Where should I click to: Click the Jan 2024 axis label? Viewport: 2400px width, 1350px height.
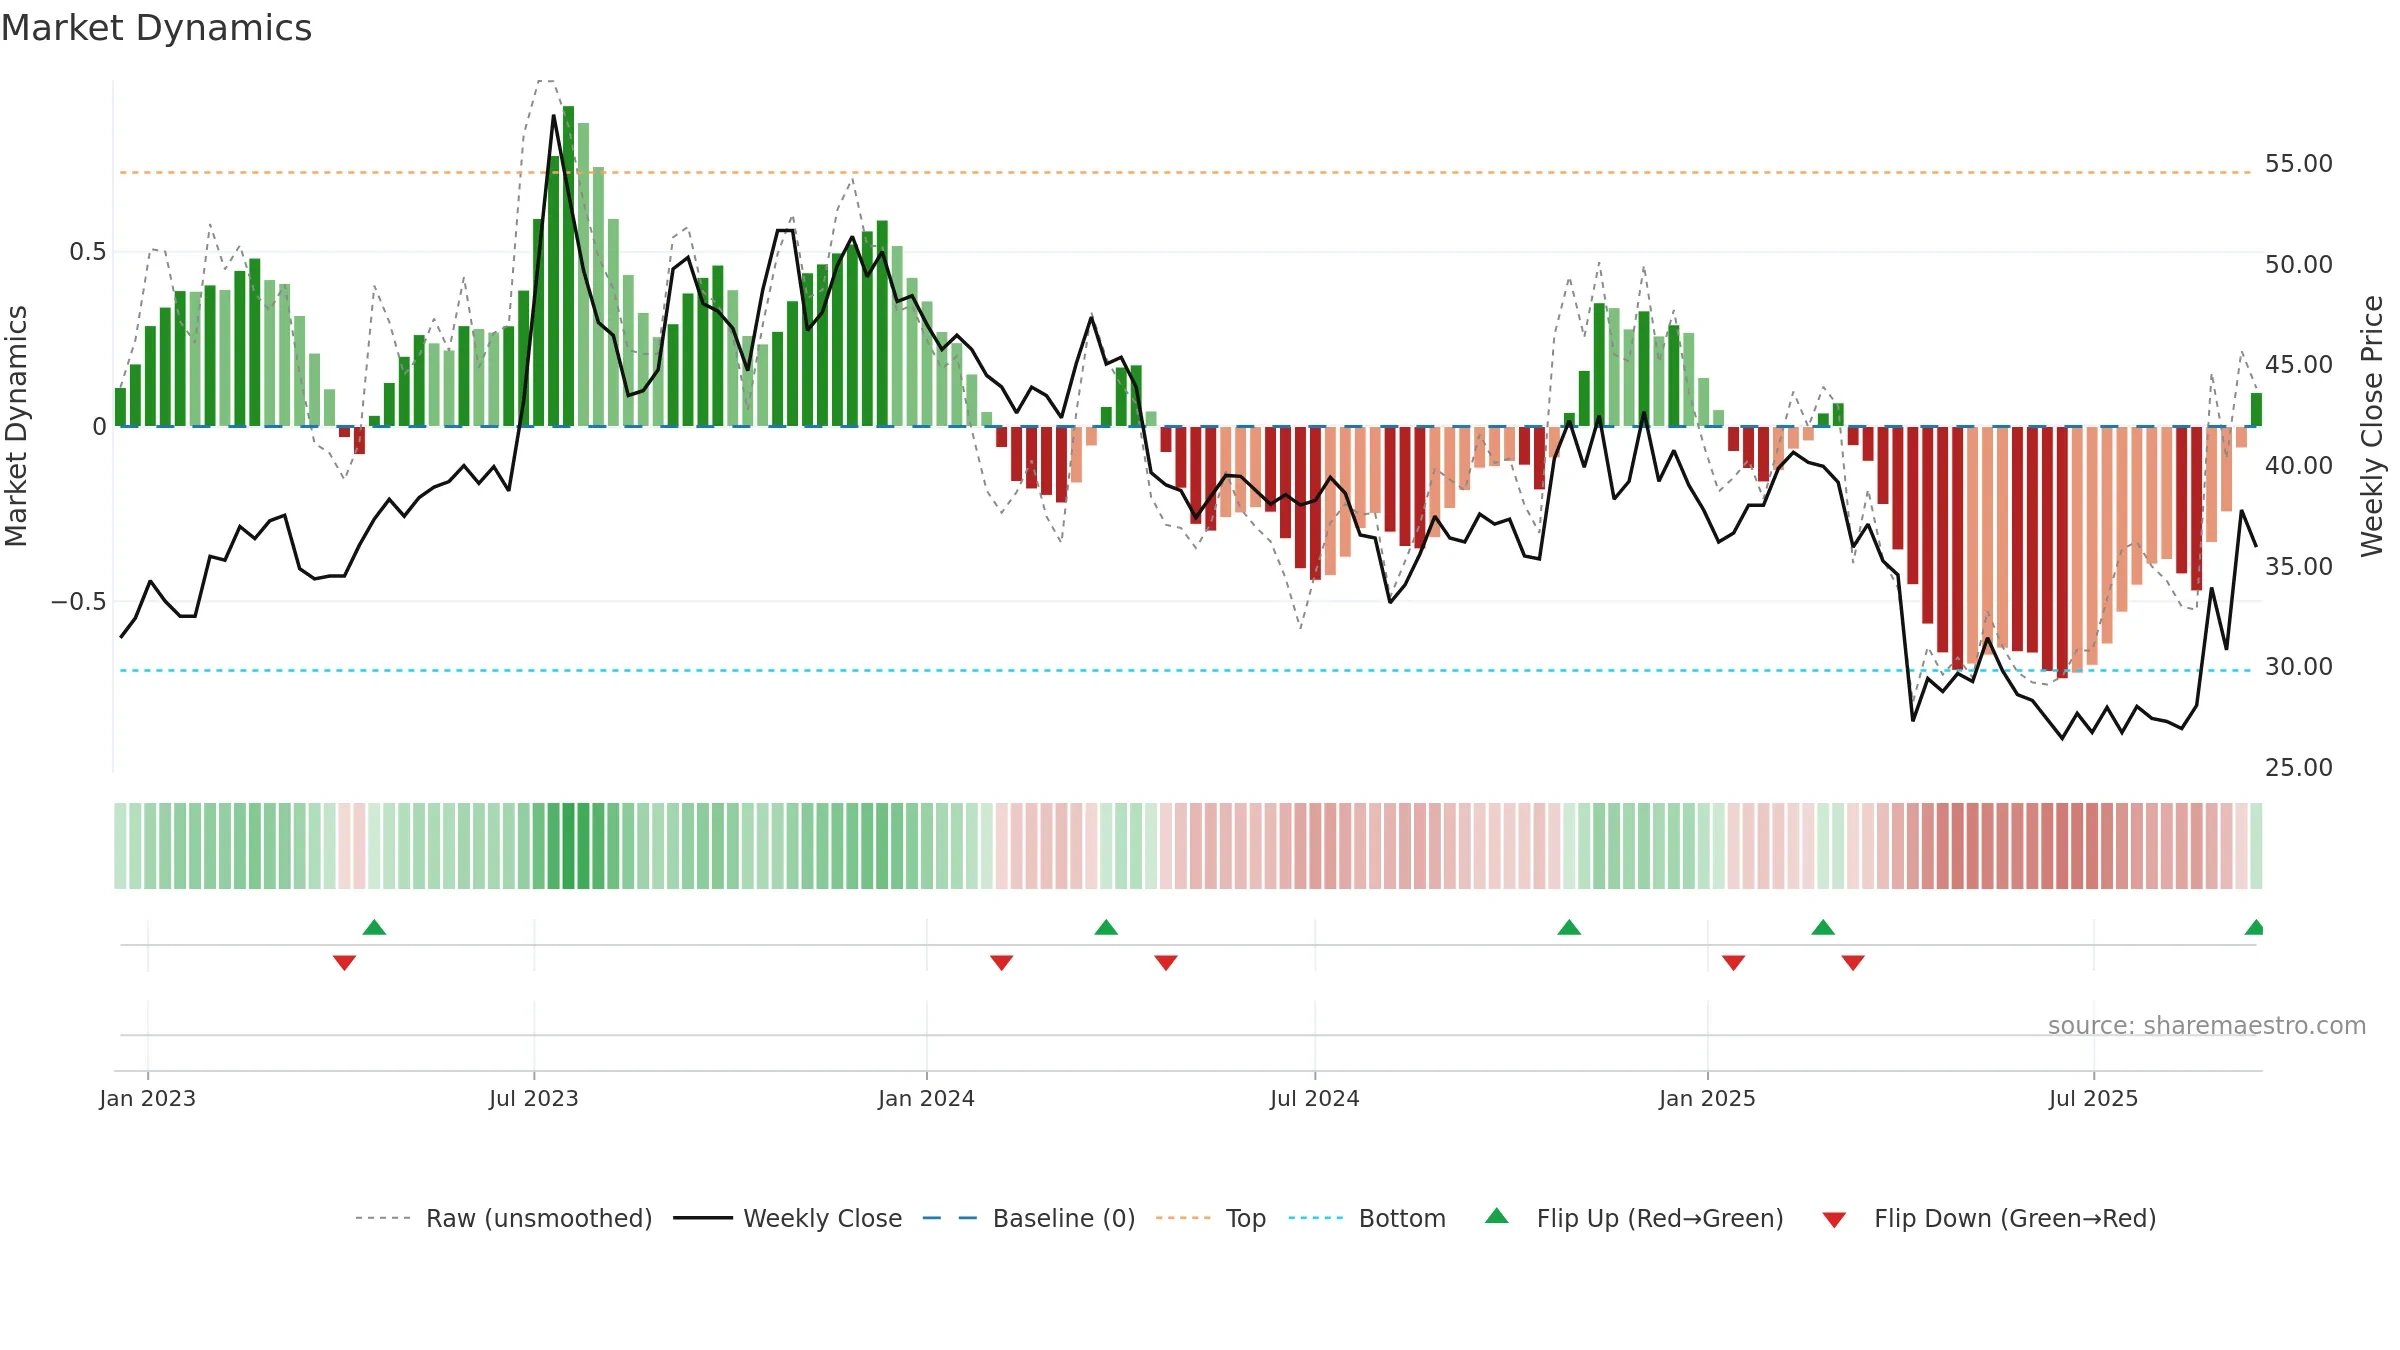coord(927,1098)
